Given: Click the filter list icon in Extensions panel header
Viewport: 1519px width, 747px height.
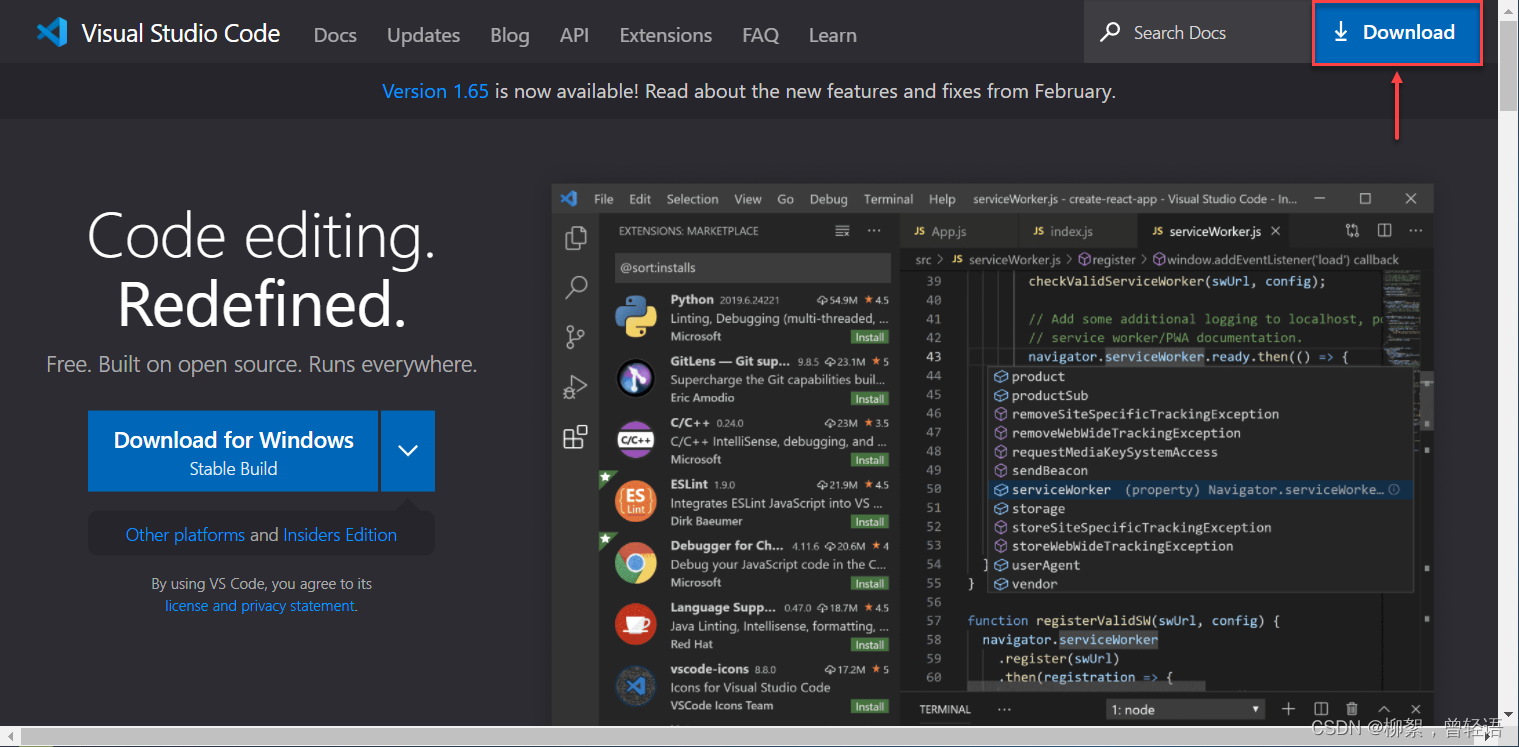Looking at the screenshot, I should 842,231.
